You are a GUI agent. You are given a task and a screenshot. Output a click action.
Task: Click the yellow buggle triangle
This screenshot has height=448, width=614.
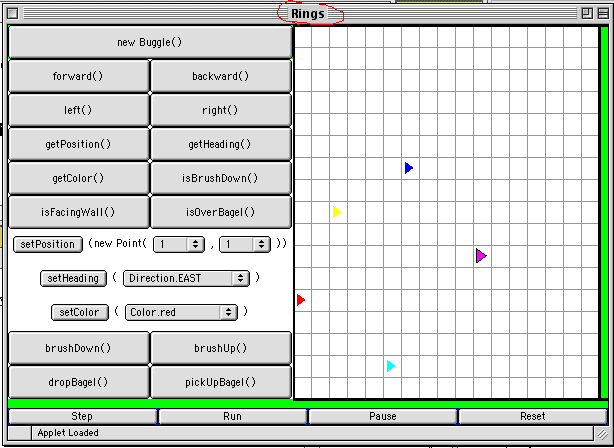[337, 212]
